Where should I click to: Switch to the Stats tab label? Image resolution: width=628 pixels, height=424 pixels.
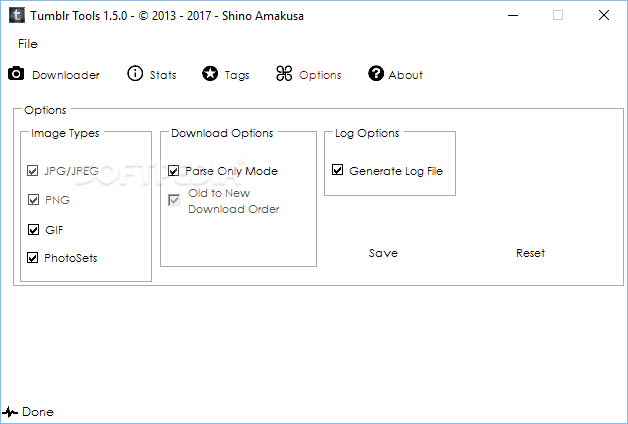[163, 75]
